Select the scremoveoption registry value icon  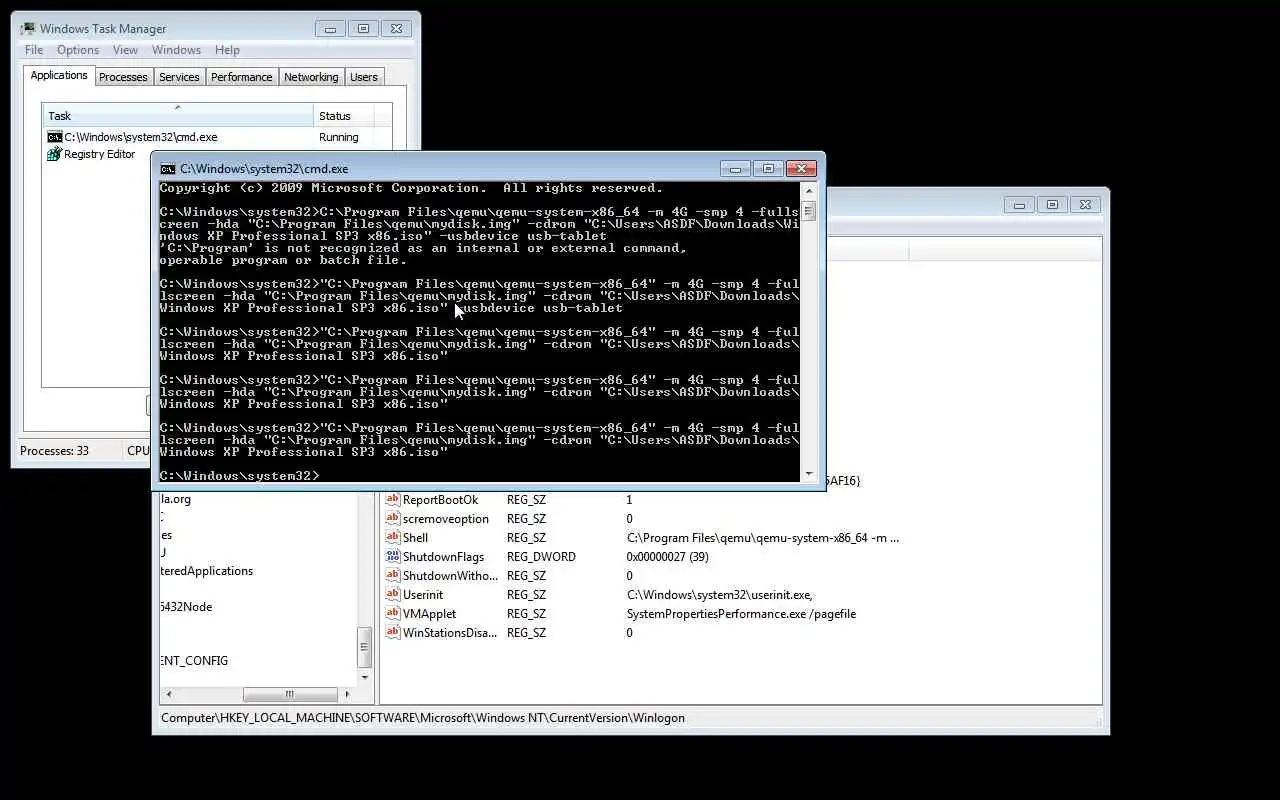click(392, 519)
